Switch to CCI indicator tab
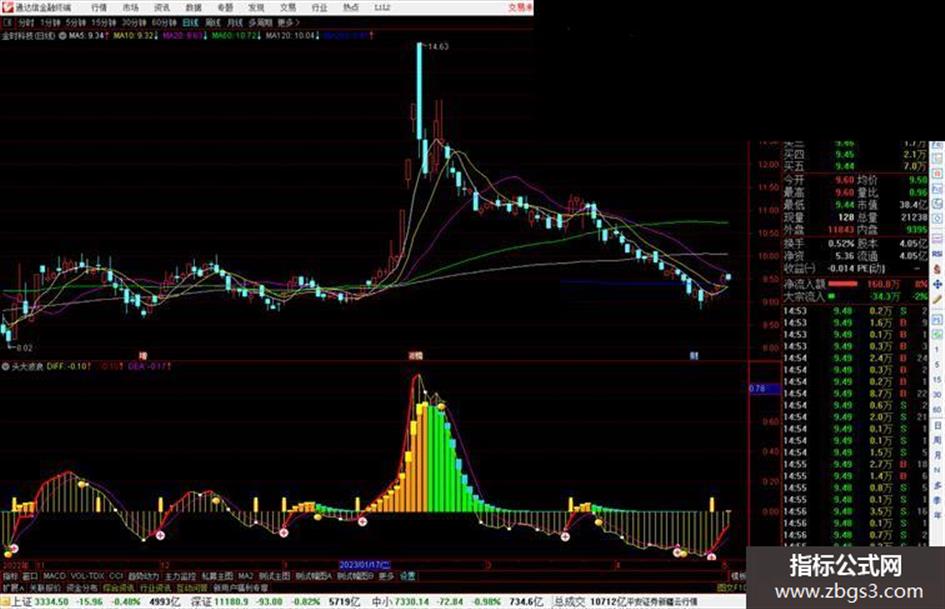 (116, 576)
